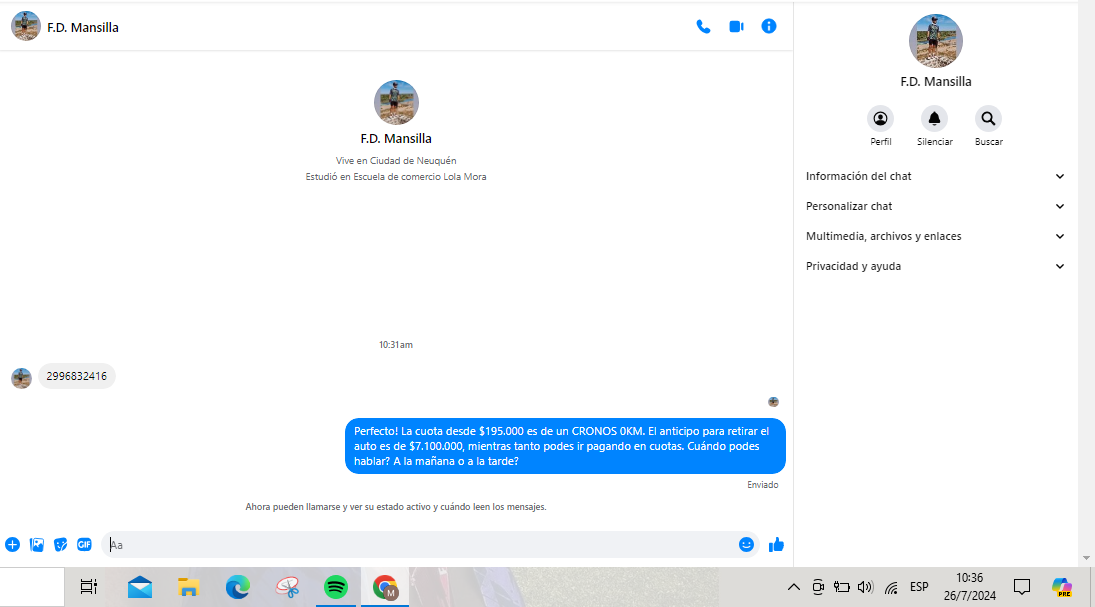
Task: Start a video call from chat header
Action: pyautogui.click(x=736, y=27)
